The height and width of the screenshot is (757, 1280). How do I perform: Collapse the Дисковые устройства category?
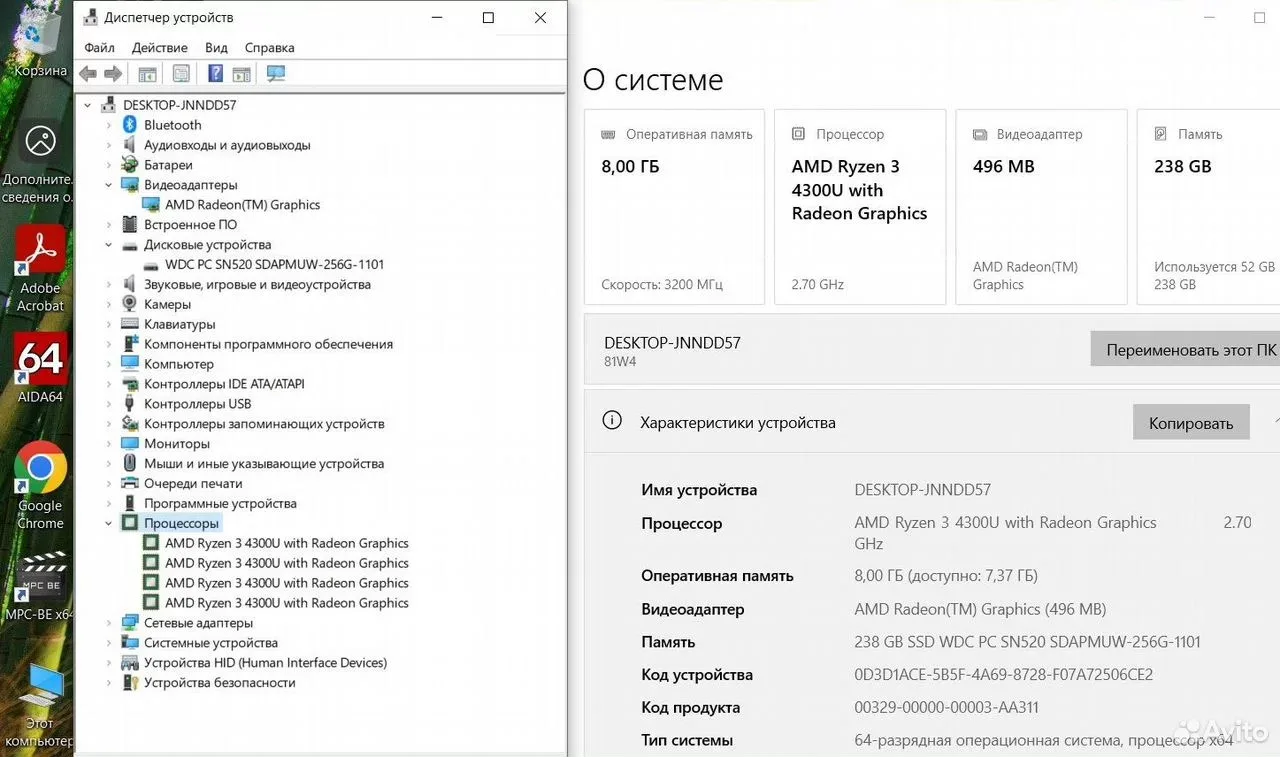[x=109, y=245]
